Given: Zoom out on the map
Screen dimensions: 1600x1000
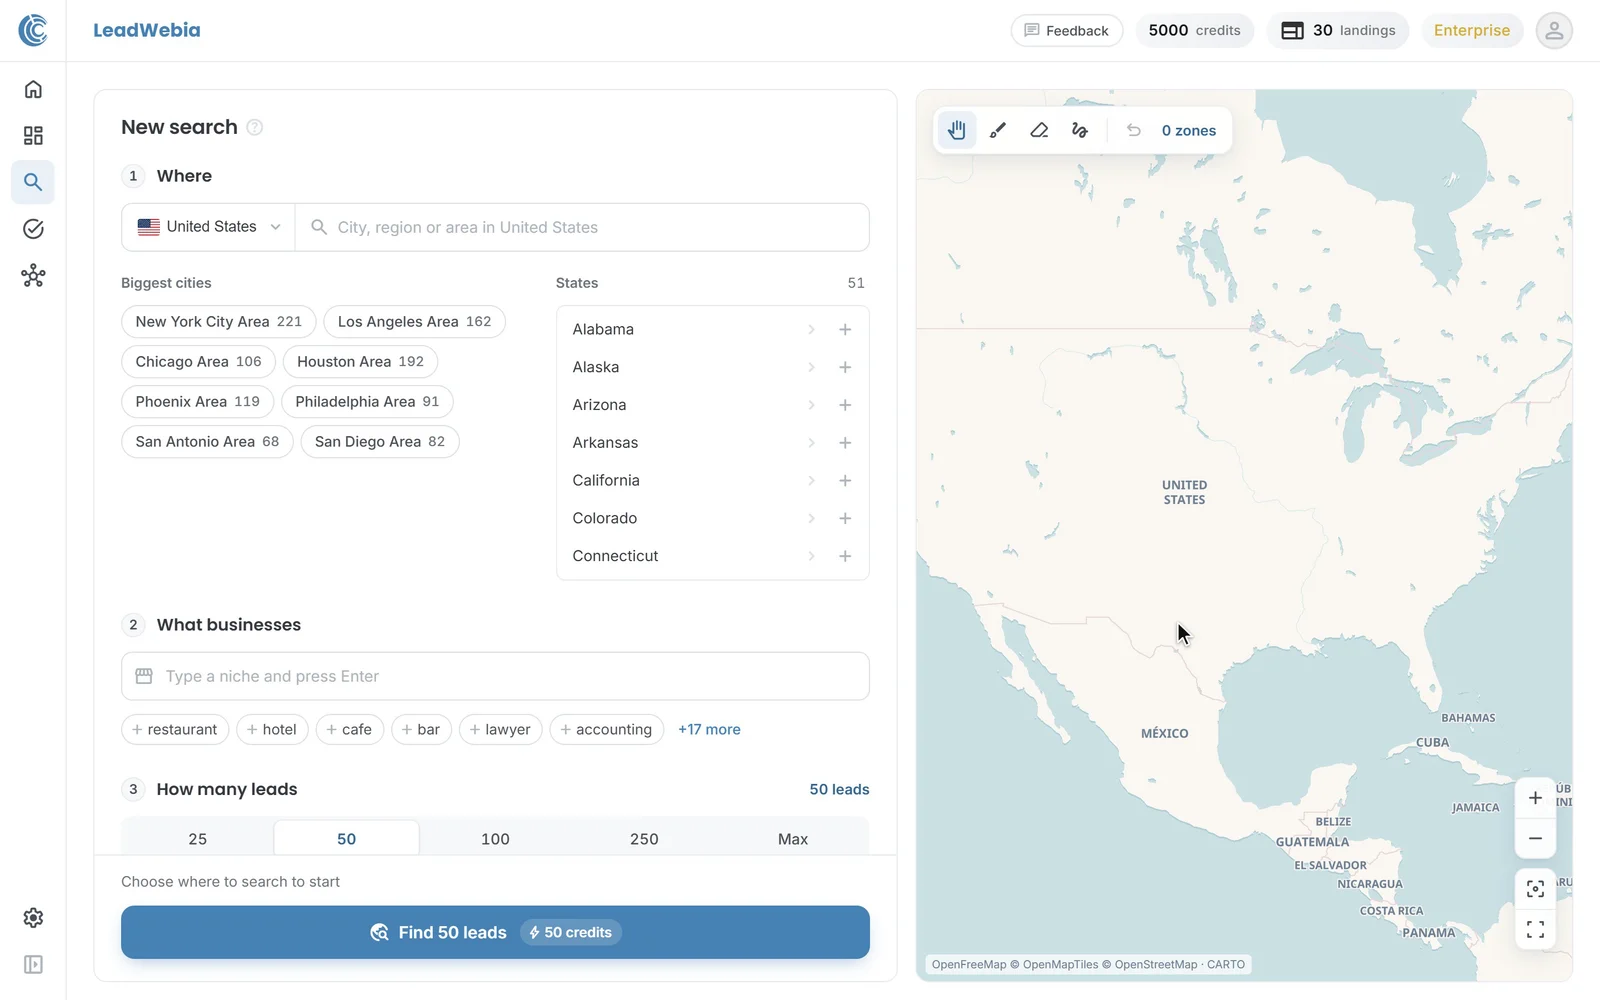Looking at the screenshot, I should tap(1535, 838).
